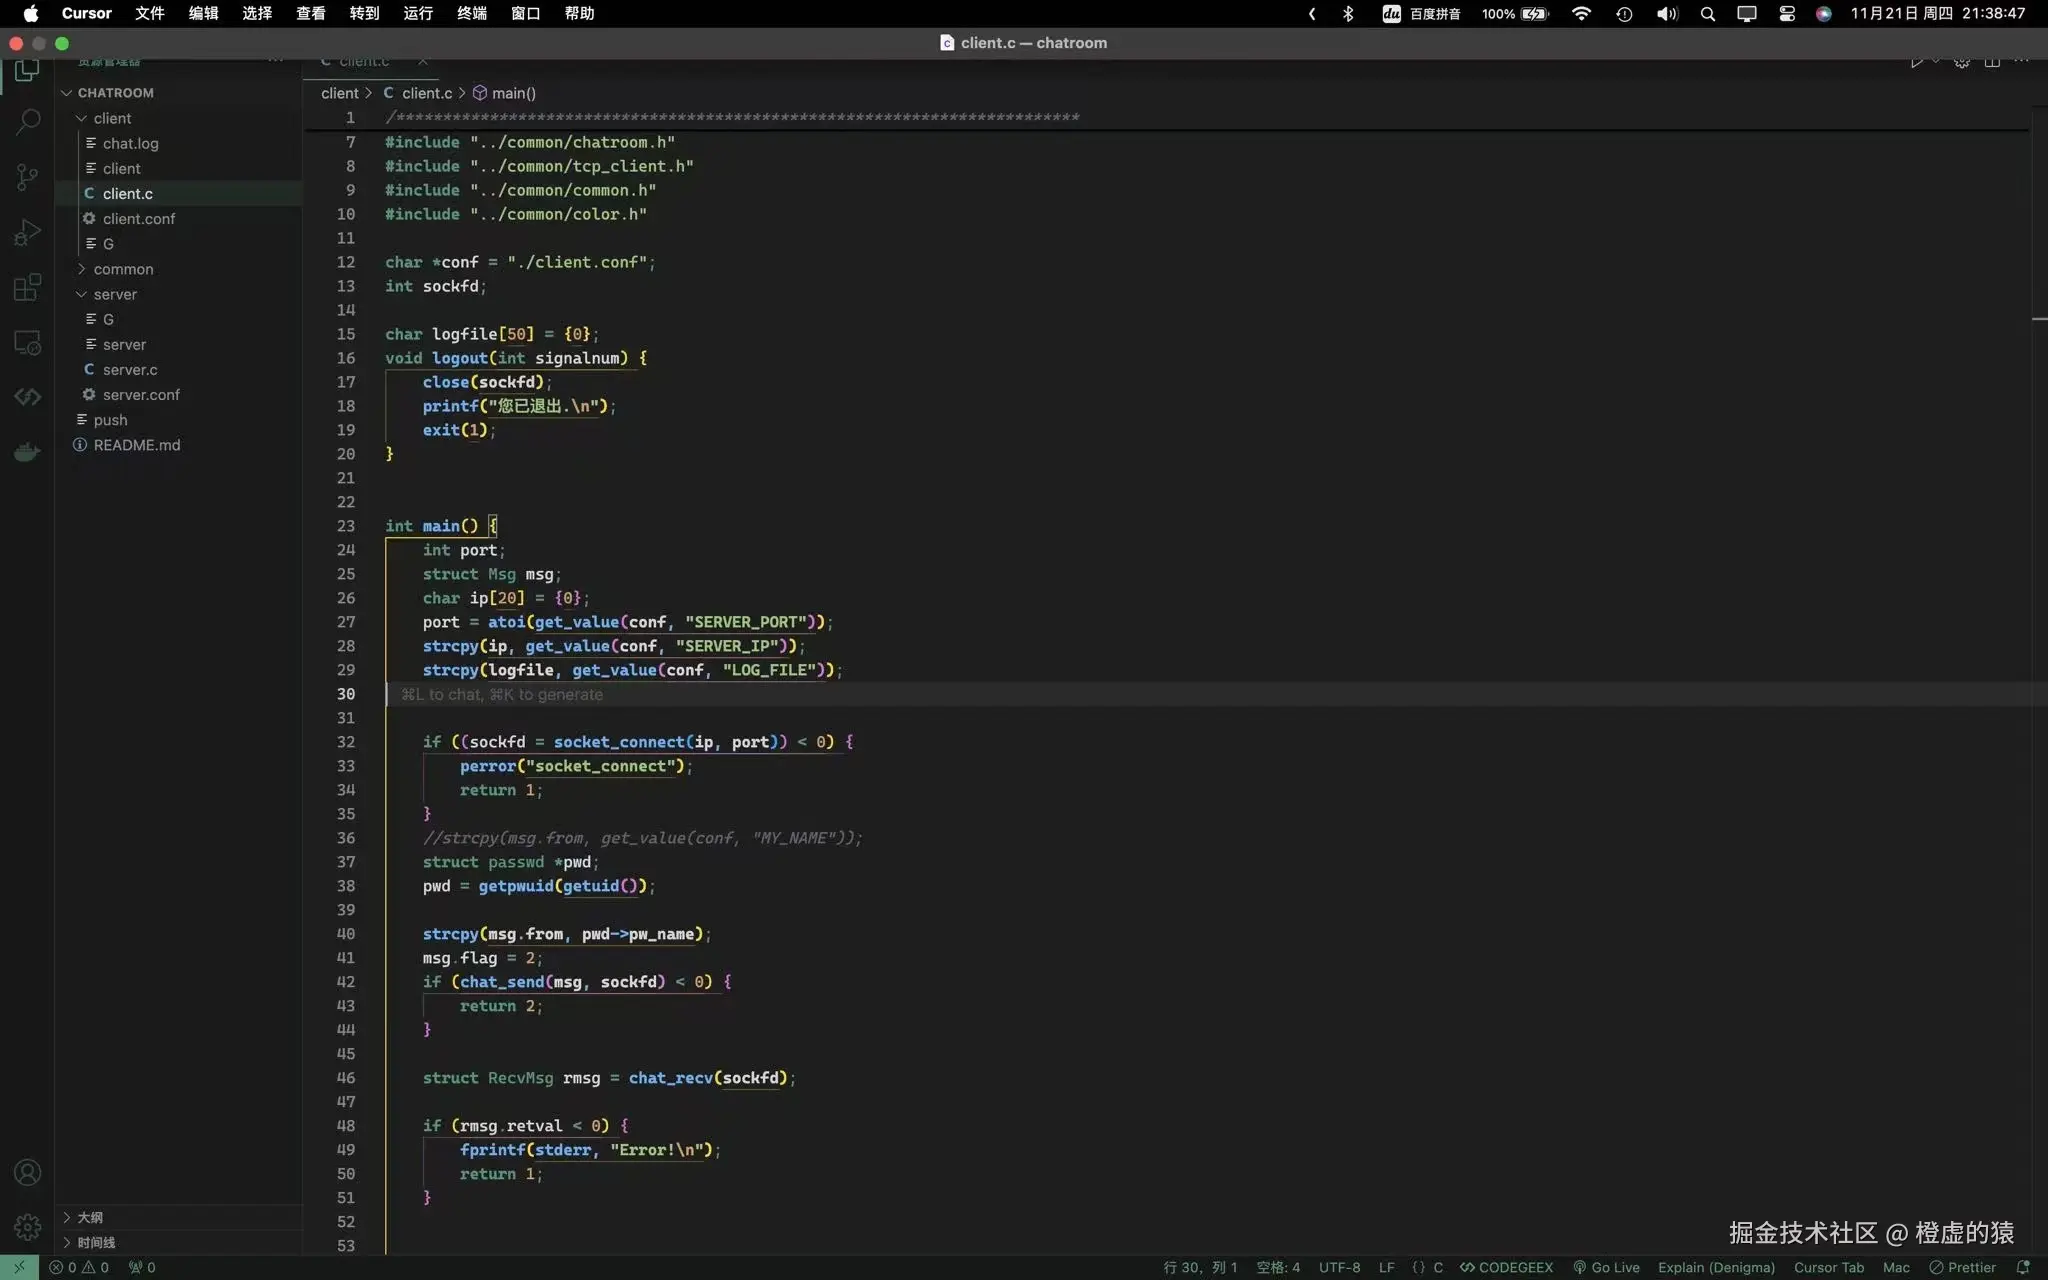Viewport: 2048px width, 1280px height.
Task: Open Remote Explorer icon in activity bar
Action: tap(27, 343)
